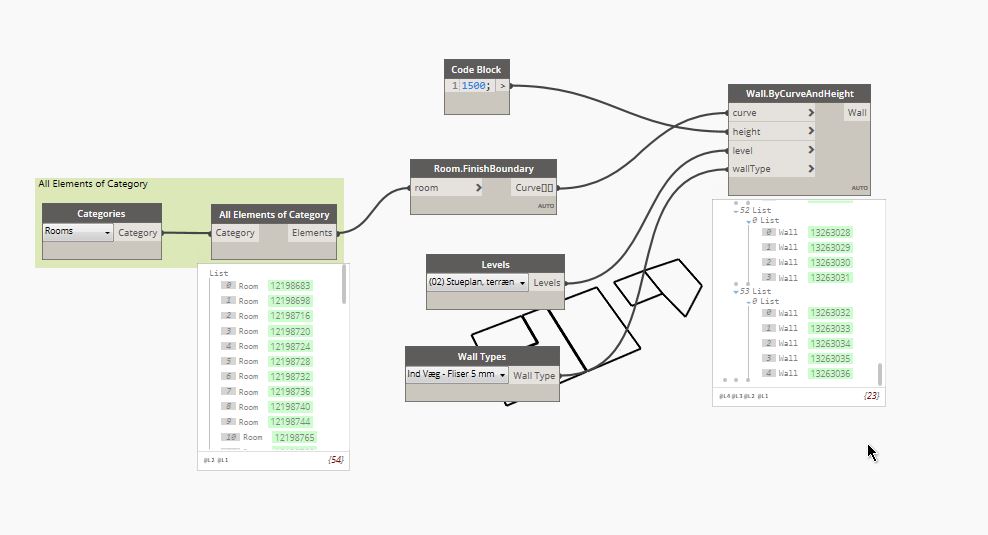Click room ID 12198698
The image size is (988, 535).
(x=290, y=301)
